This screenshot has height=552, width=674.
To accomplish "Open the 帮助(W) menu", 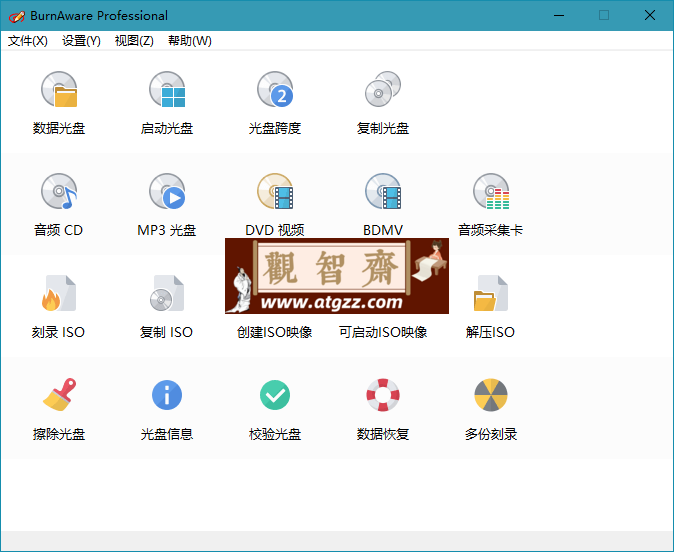I will [190, 41].
